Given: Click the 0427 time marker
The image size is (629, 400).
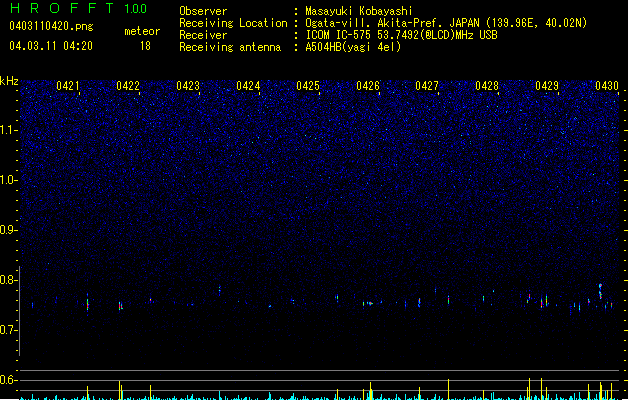Looking at the screenshot, I should 427,86.
